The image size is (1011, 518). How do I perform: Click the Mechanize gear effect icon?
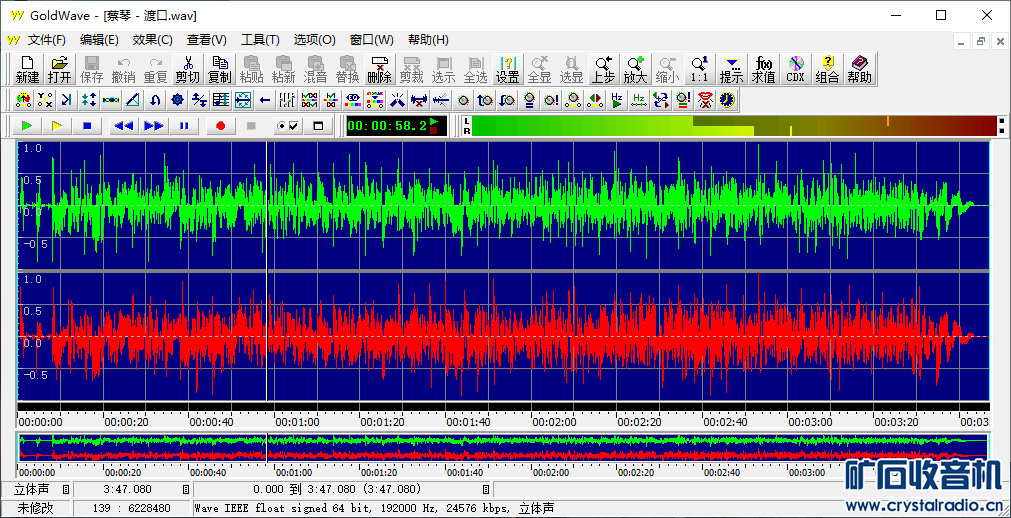(177, 99)
